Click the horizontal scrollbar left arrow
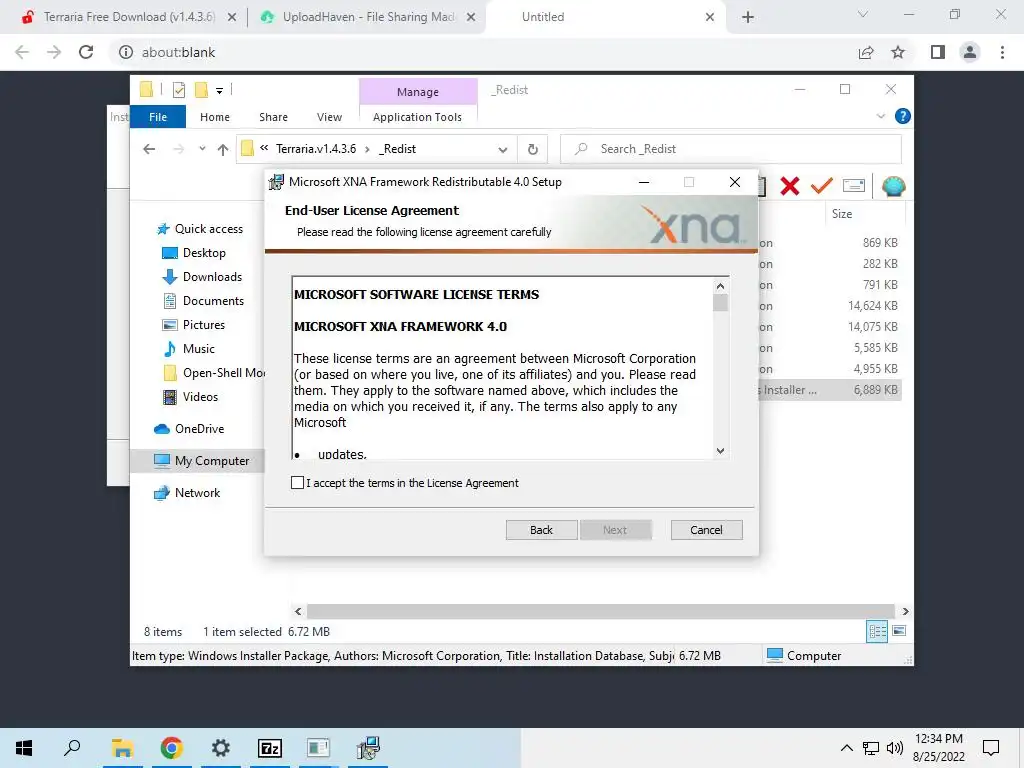Screen dimensions: 1024x768 (298, 611)
